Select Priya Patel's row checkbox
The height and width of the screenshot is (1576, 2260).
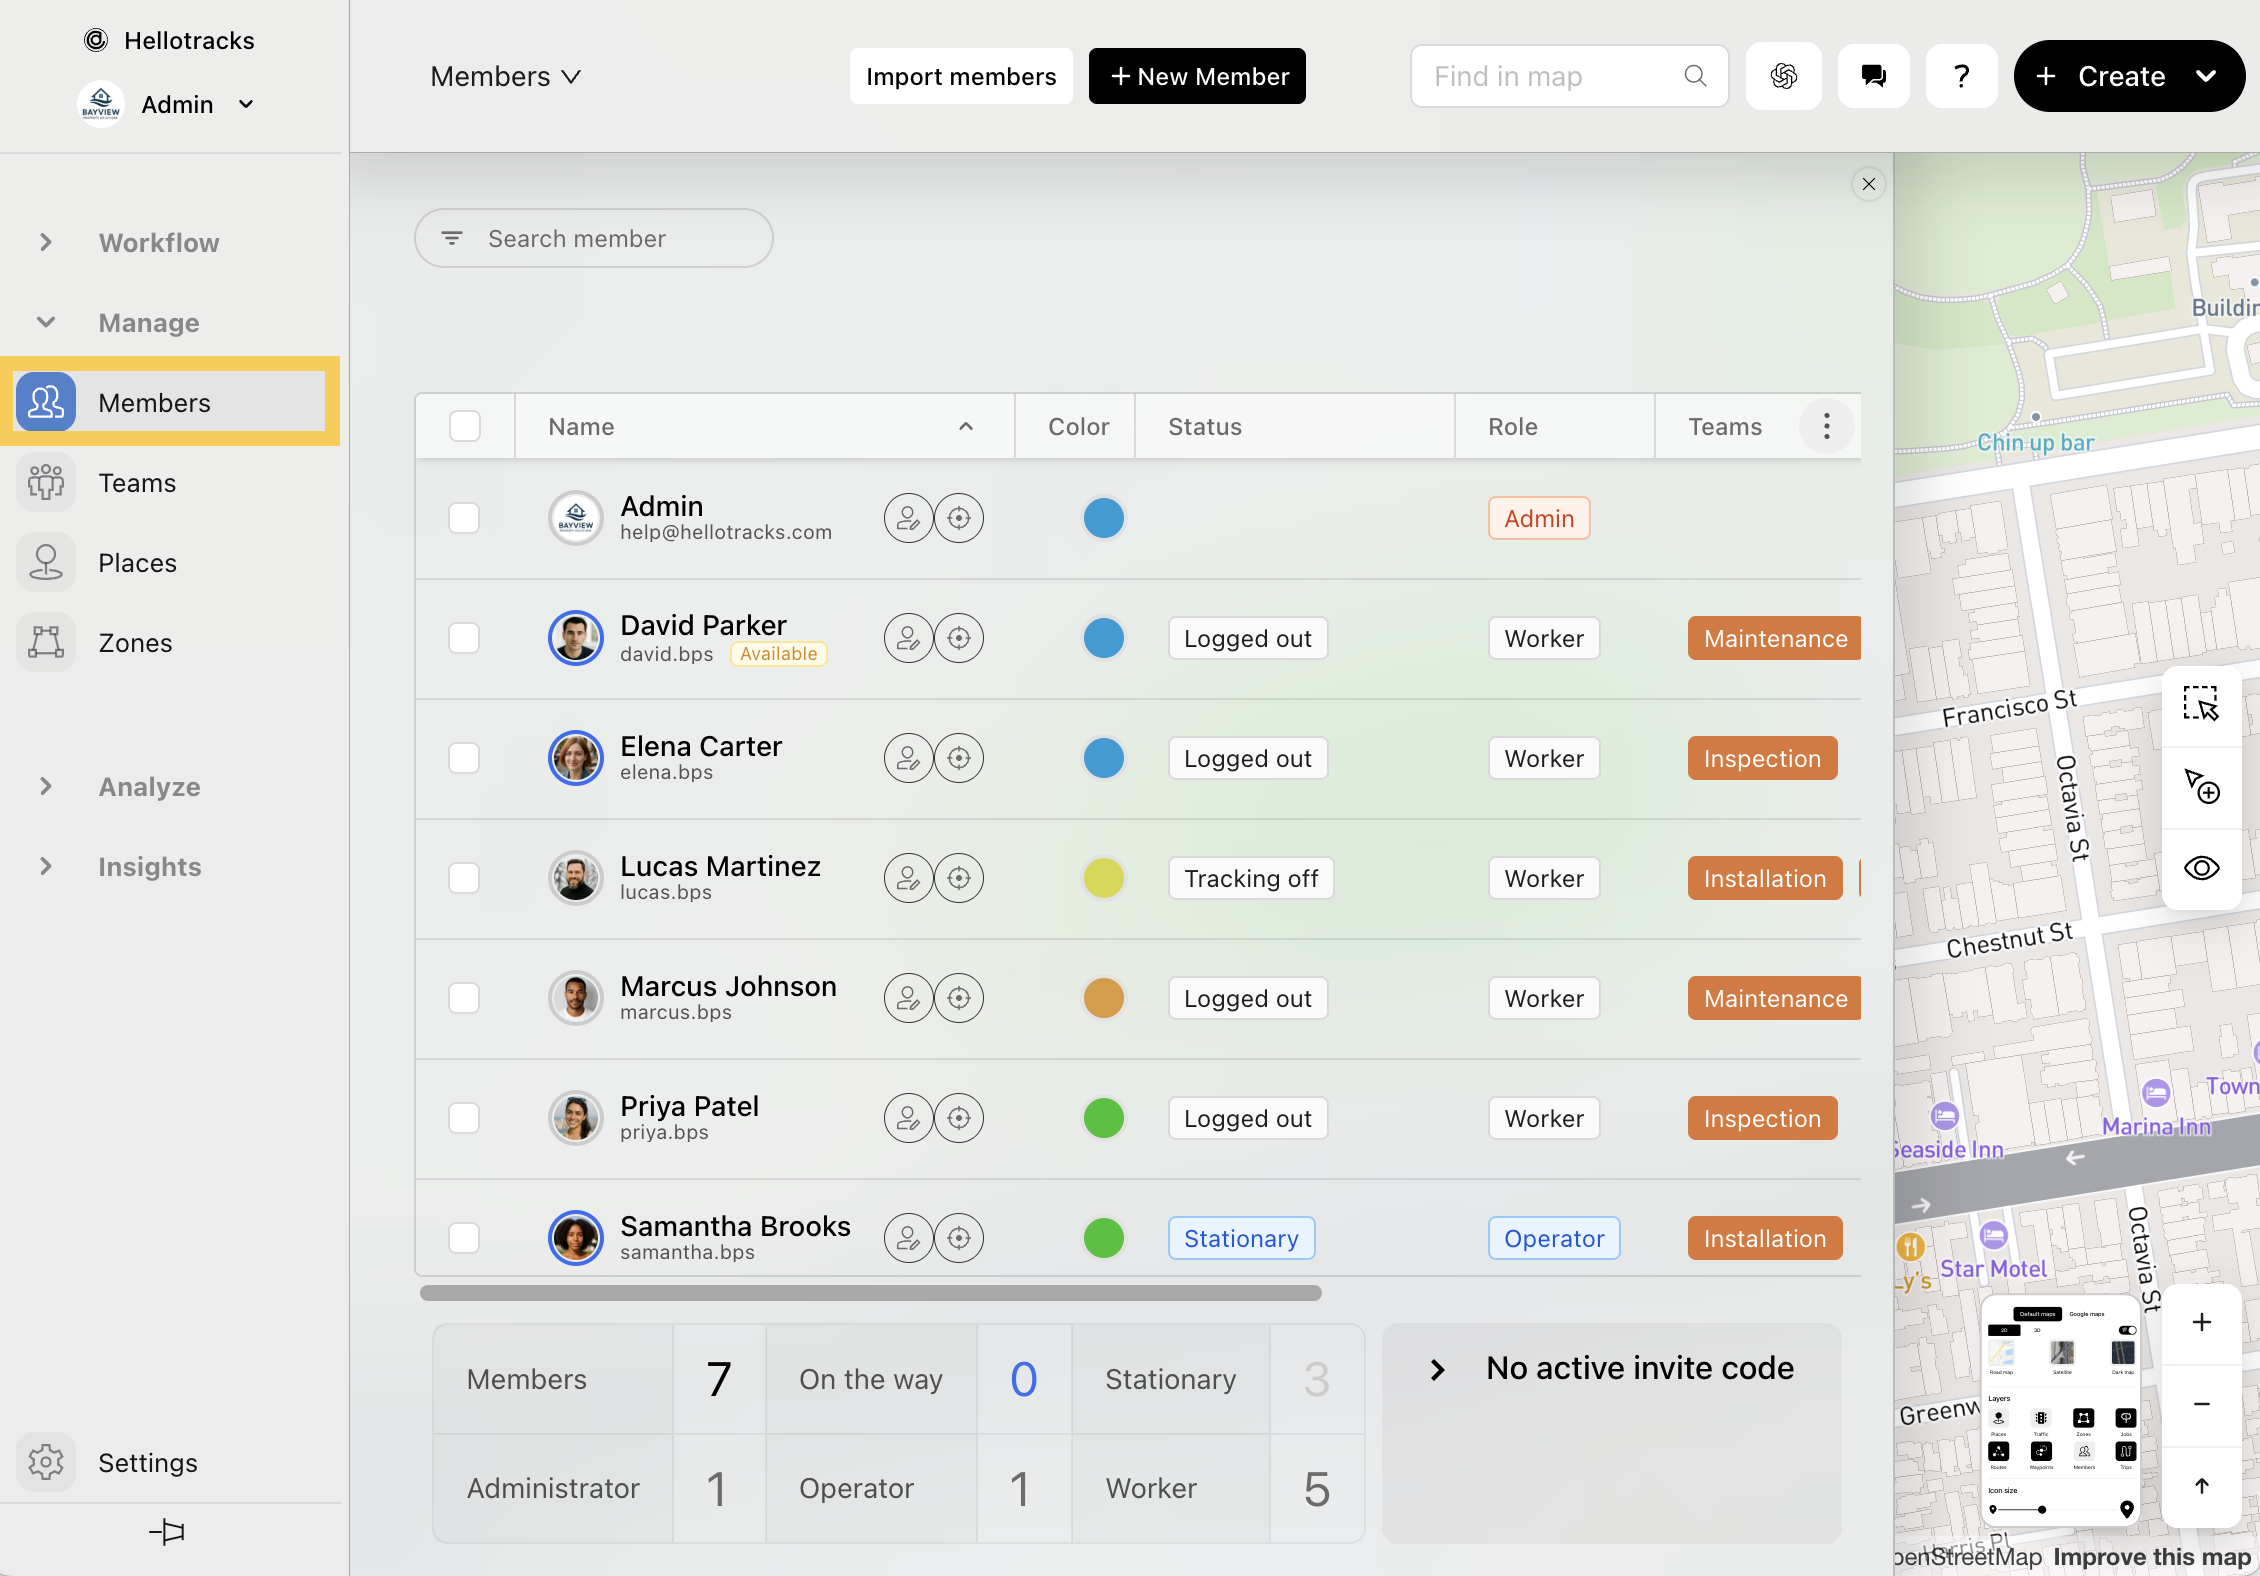(464, 1118)
